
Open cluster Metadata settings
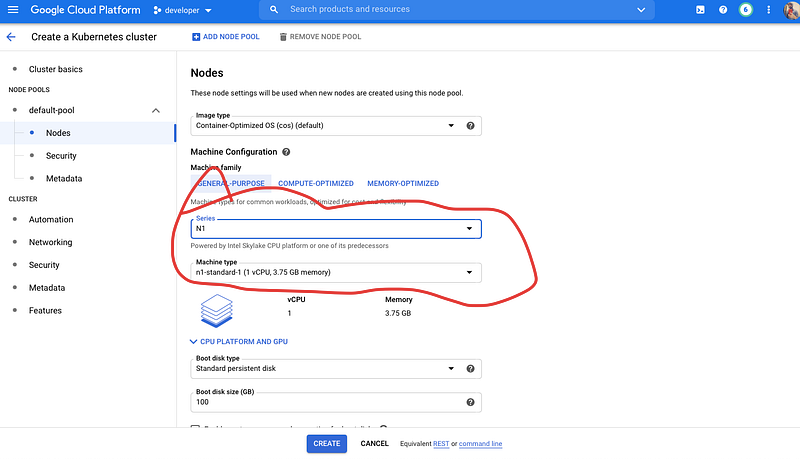click(x=47, y=288)
